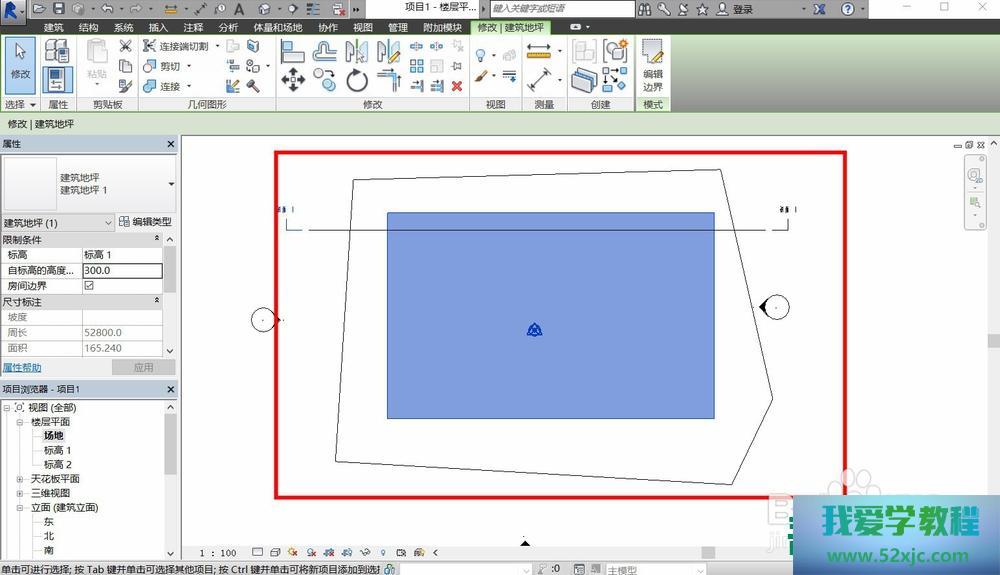Click the binoculars search icon
The height and width of the screenshot is (575, 1000).
(x=646, y=9)
